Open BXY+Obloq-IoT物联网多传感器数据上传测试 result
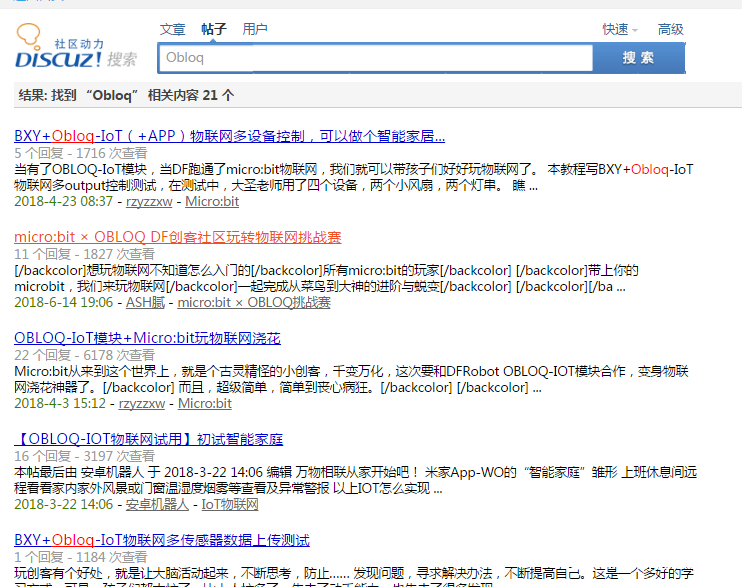The image size is (742, 587). pyautogui.click(x=162, y=540)
